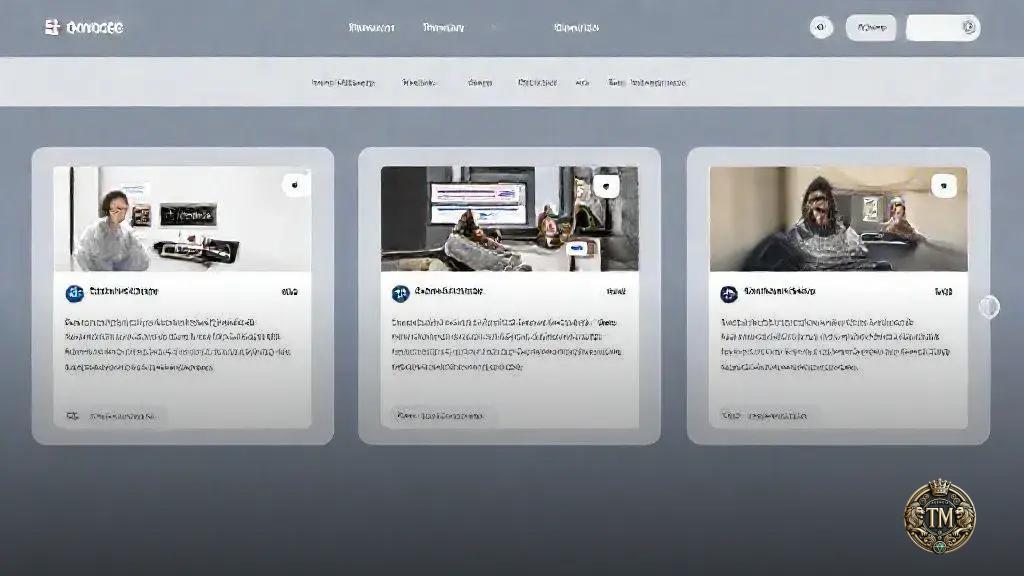Click the round avatar icon on the rightmost card

tap(727, 292)
